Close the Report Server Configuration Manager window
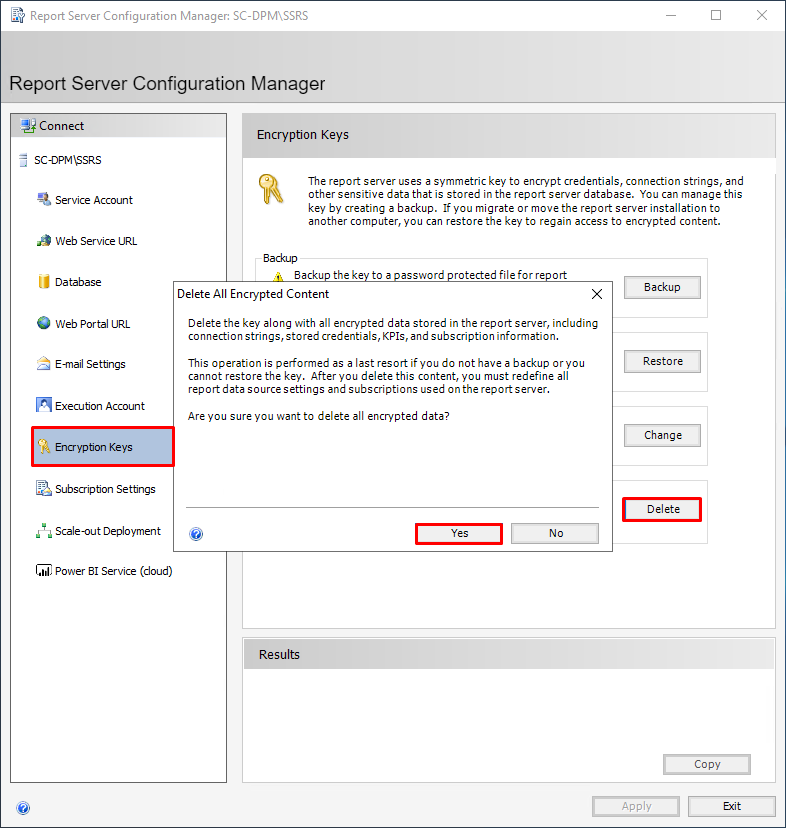Viewport: 786px width, 828px height. coord(762,15)
